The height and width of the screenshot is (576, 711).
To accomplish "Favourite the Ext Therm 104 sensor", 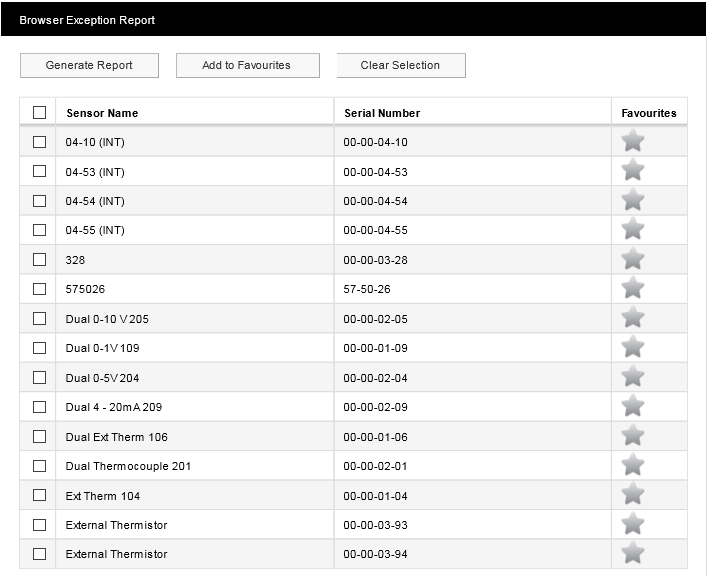I will 632,494.
